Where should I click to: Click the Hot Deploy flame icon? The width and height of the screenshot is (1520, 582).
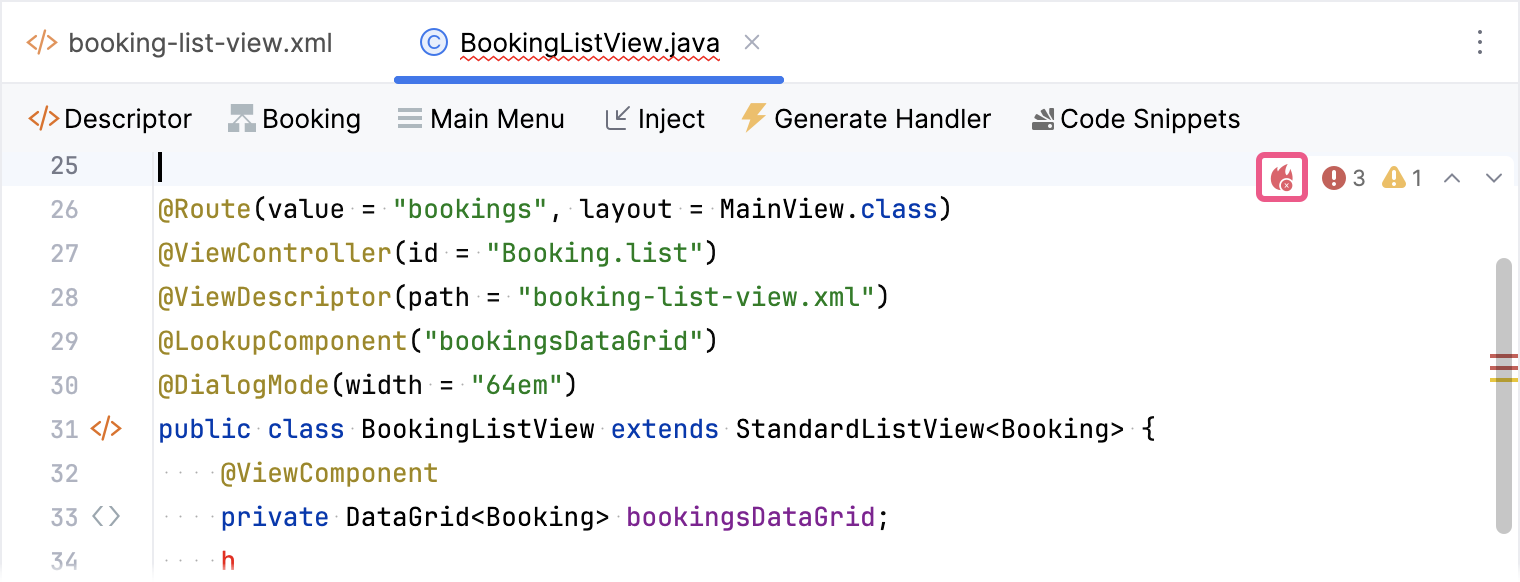[x=1281, y=178]
